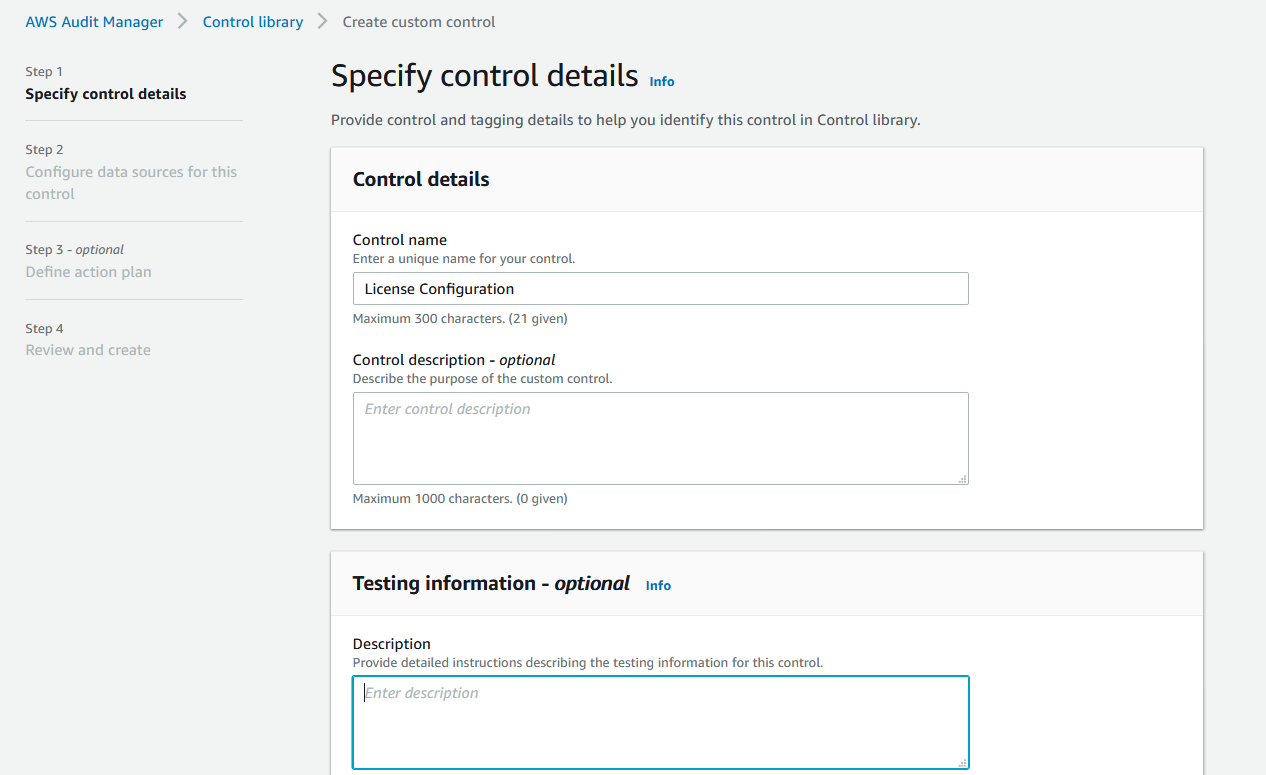Click the Control description - optional label
The width and height of the screenshot is (1266, 775).
click(x=454, y=360)
